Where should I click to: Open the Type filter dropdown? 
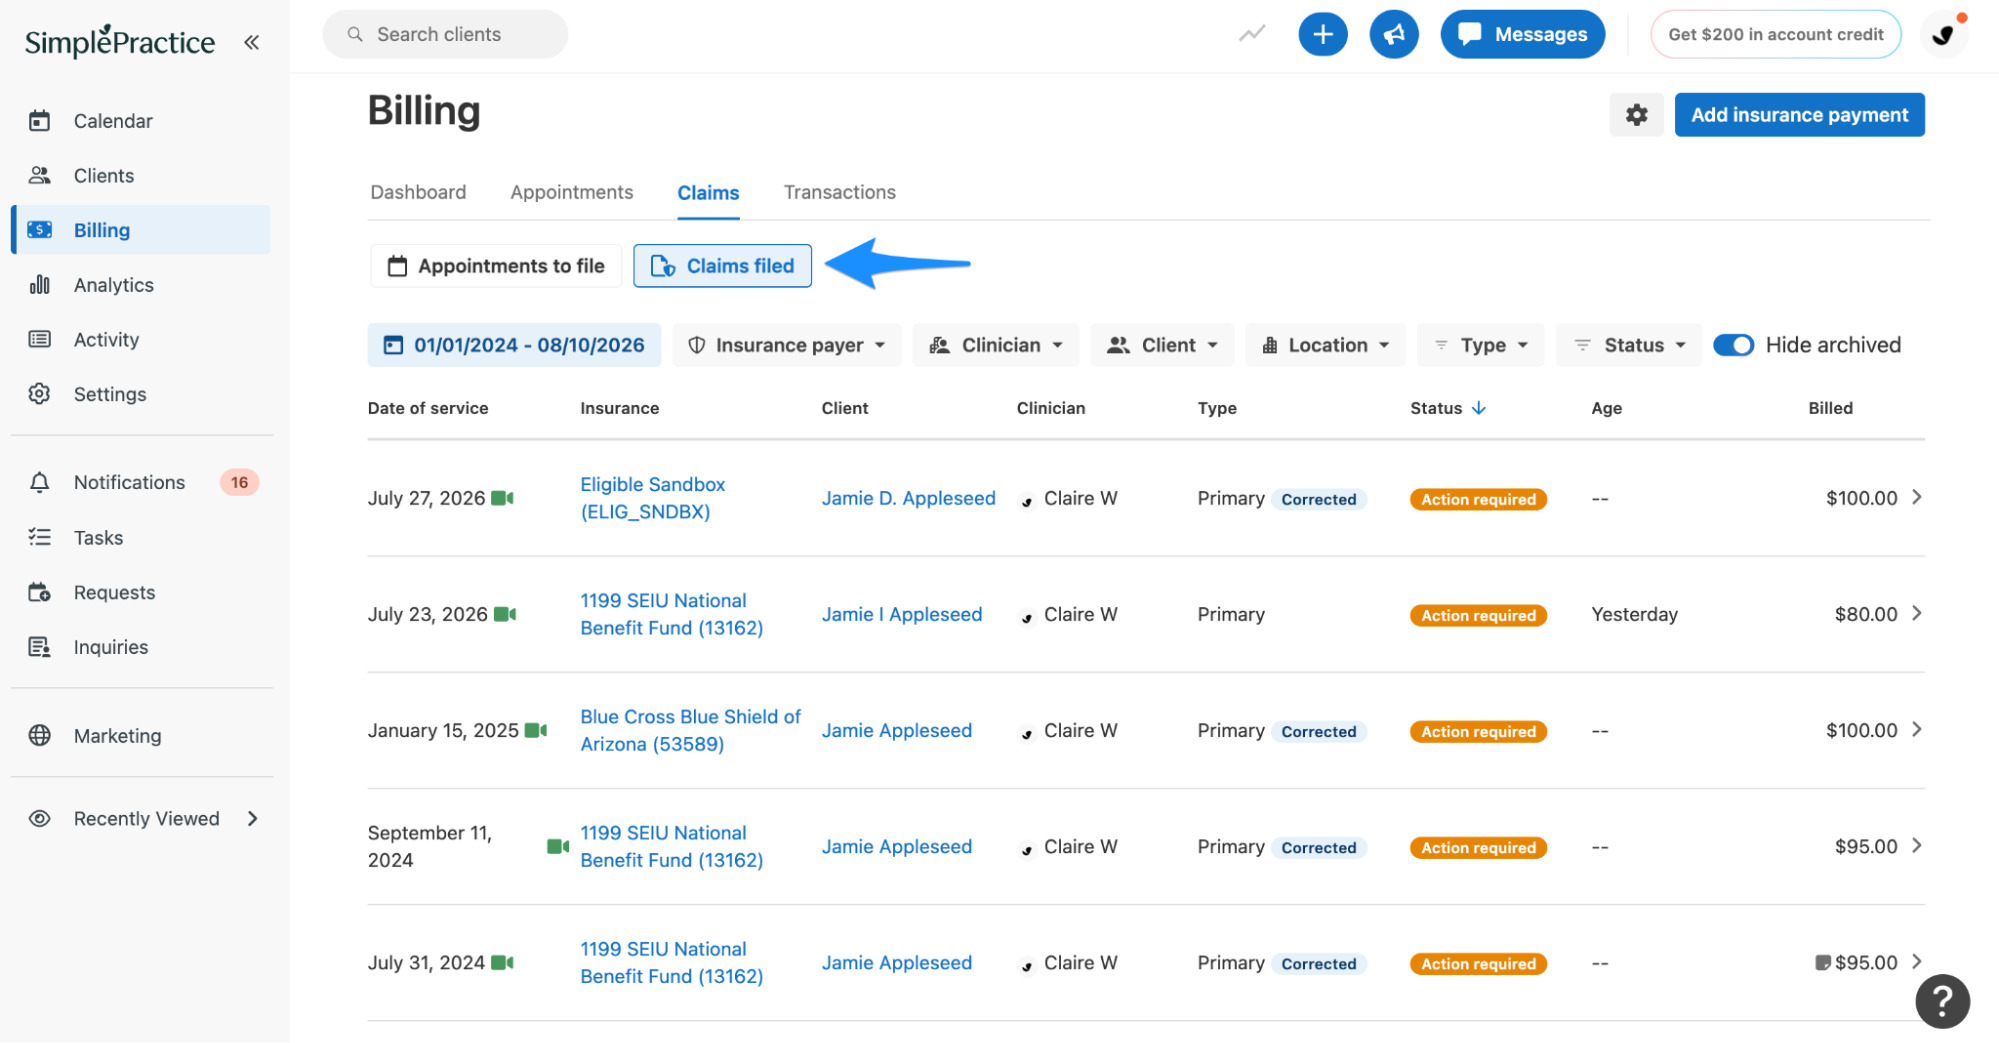(x=1481, y=345)
